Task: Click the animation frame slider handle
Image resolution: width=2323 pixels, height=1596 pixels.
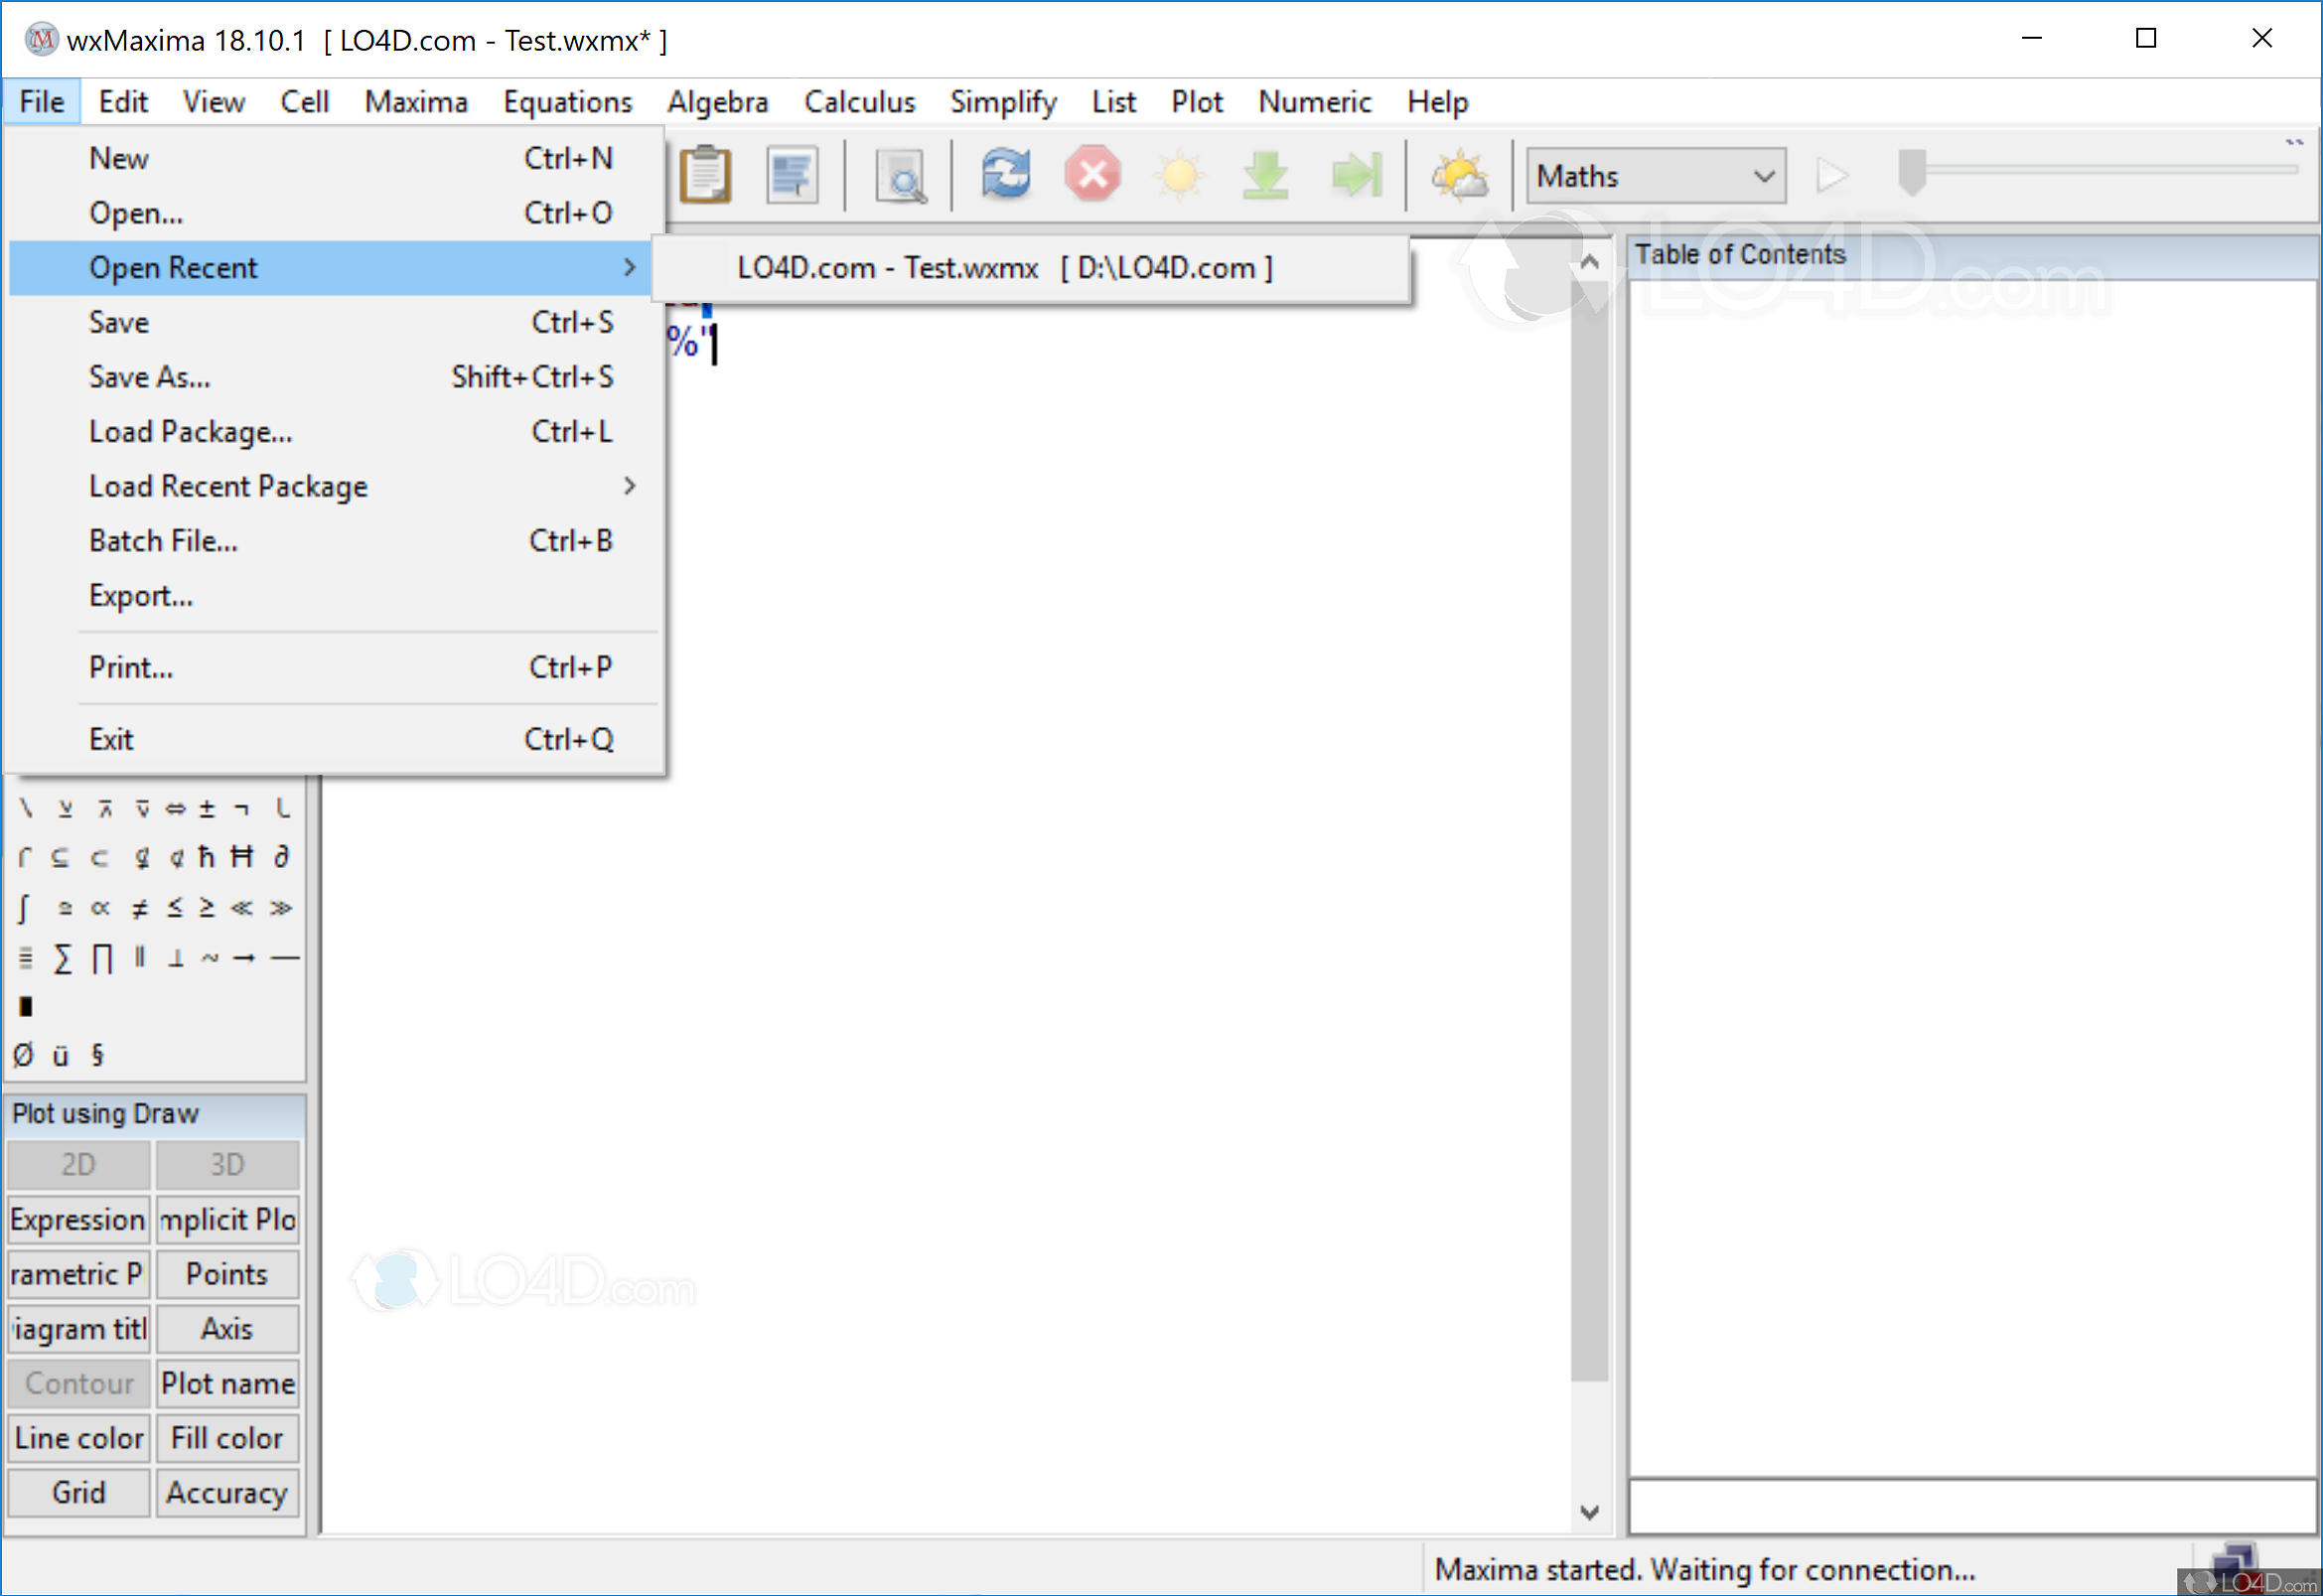Action: click(x=1911, y=172)
